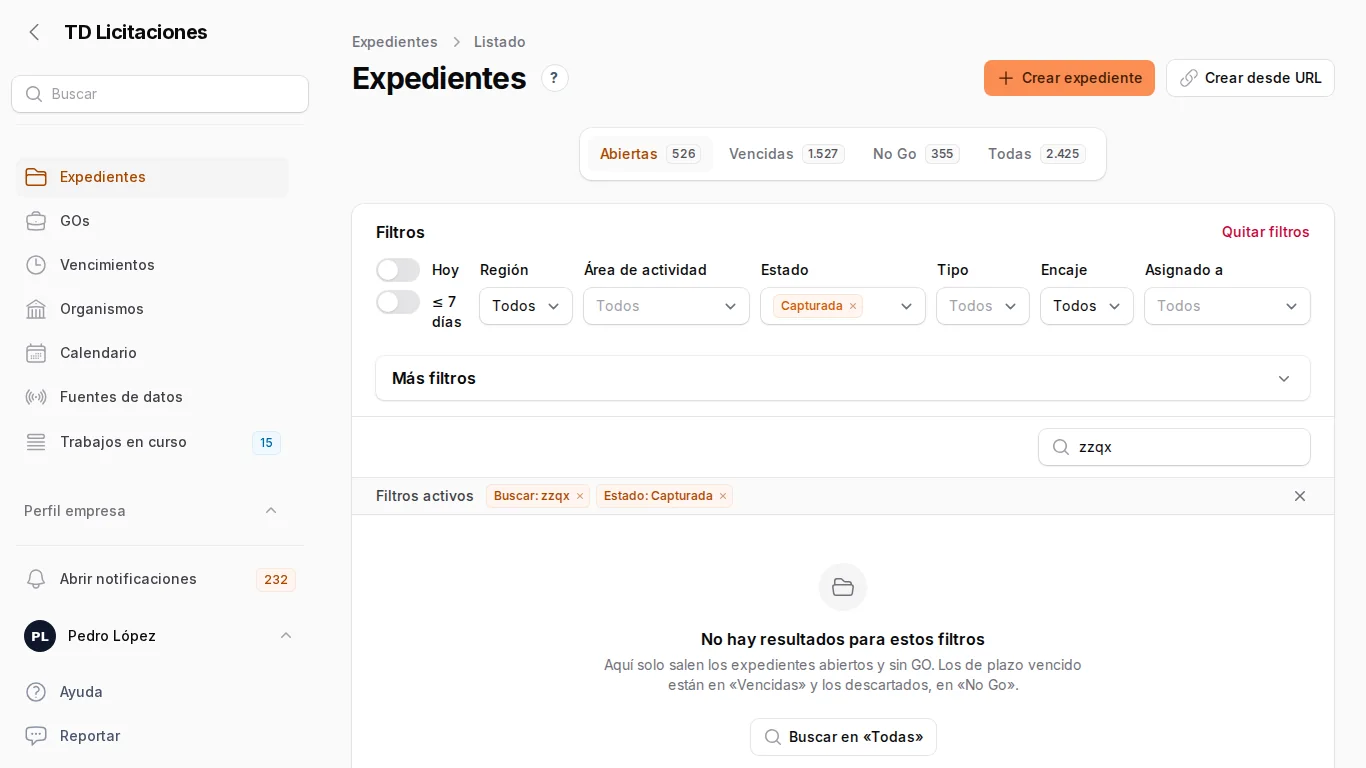1366x768 pixels.
Task: Remove the 'Estado: Capturada' active filter chip
Action: (x=723, y=496)
